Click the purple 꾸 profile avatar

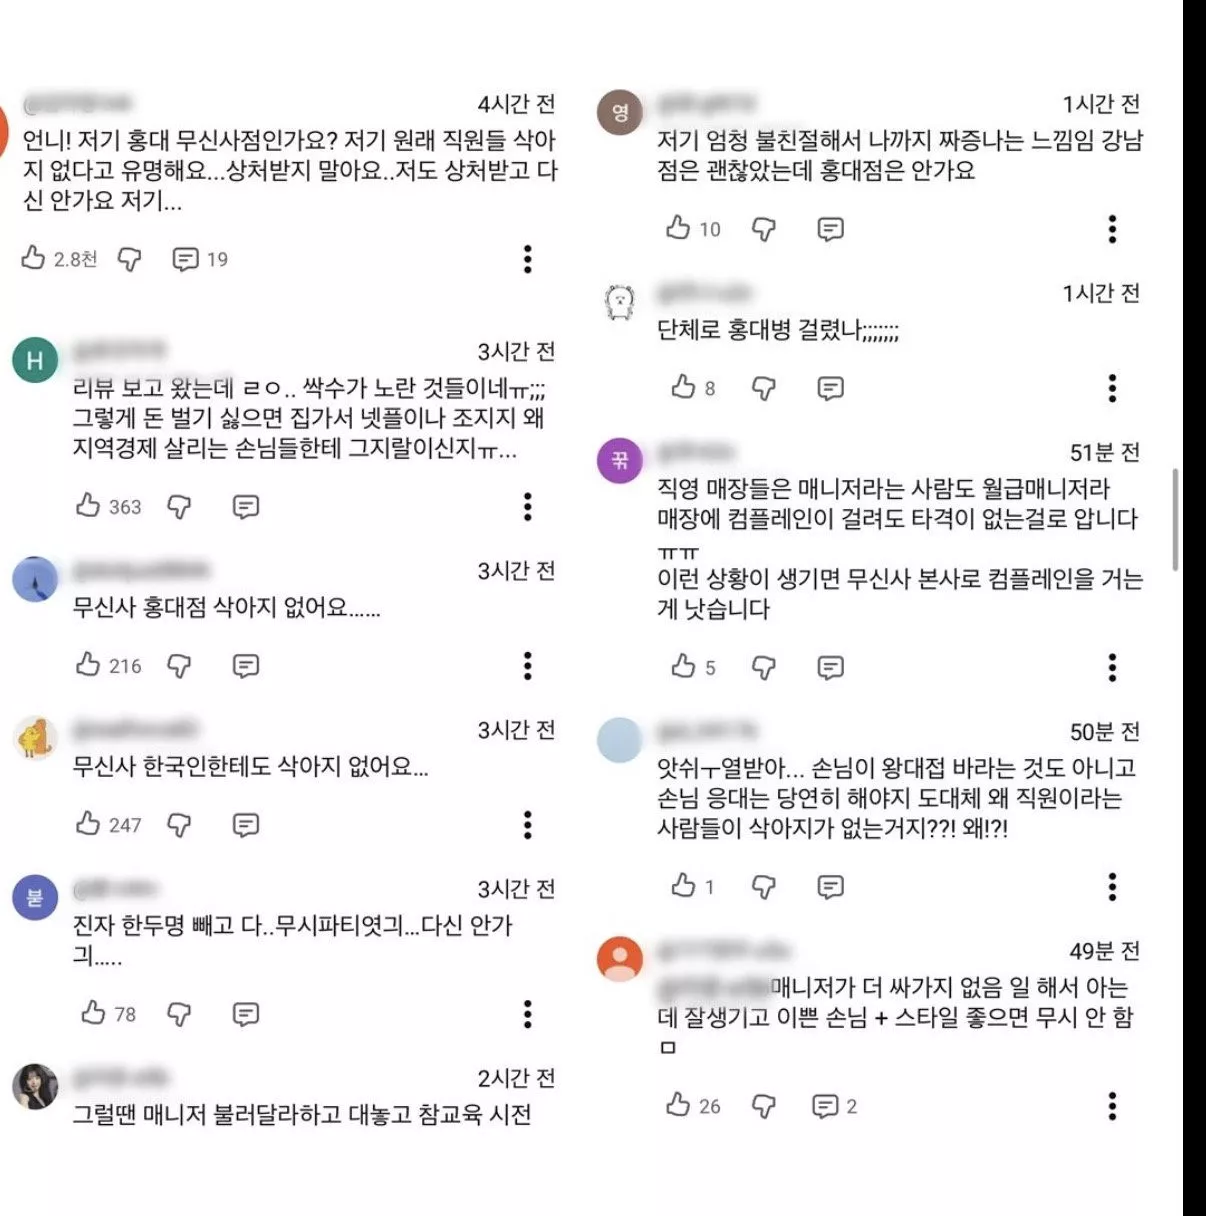pos(620,460)
